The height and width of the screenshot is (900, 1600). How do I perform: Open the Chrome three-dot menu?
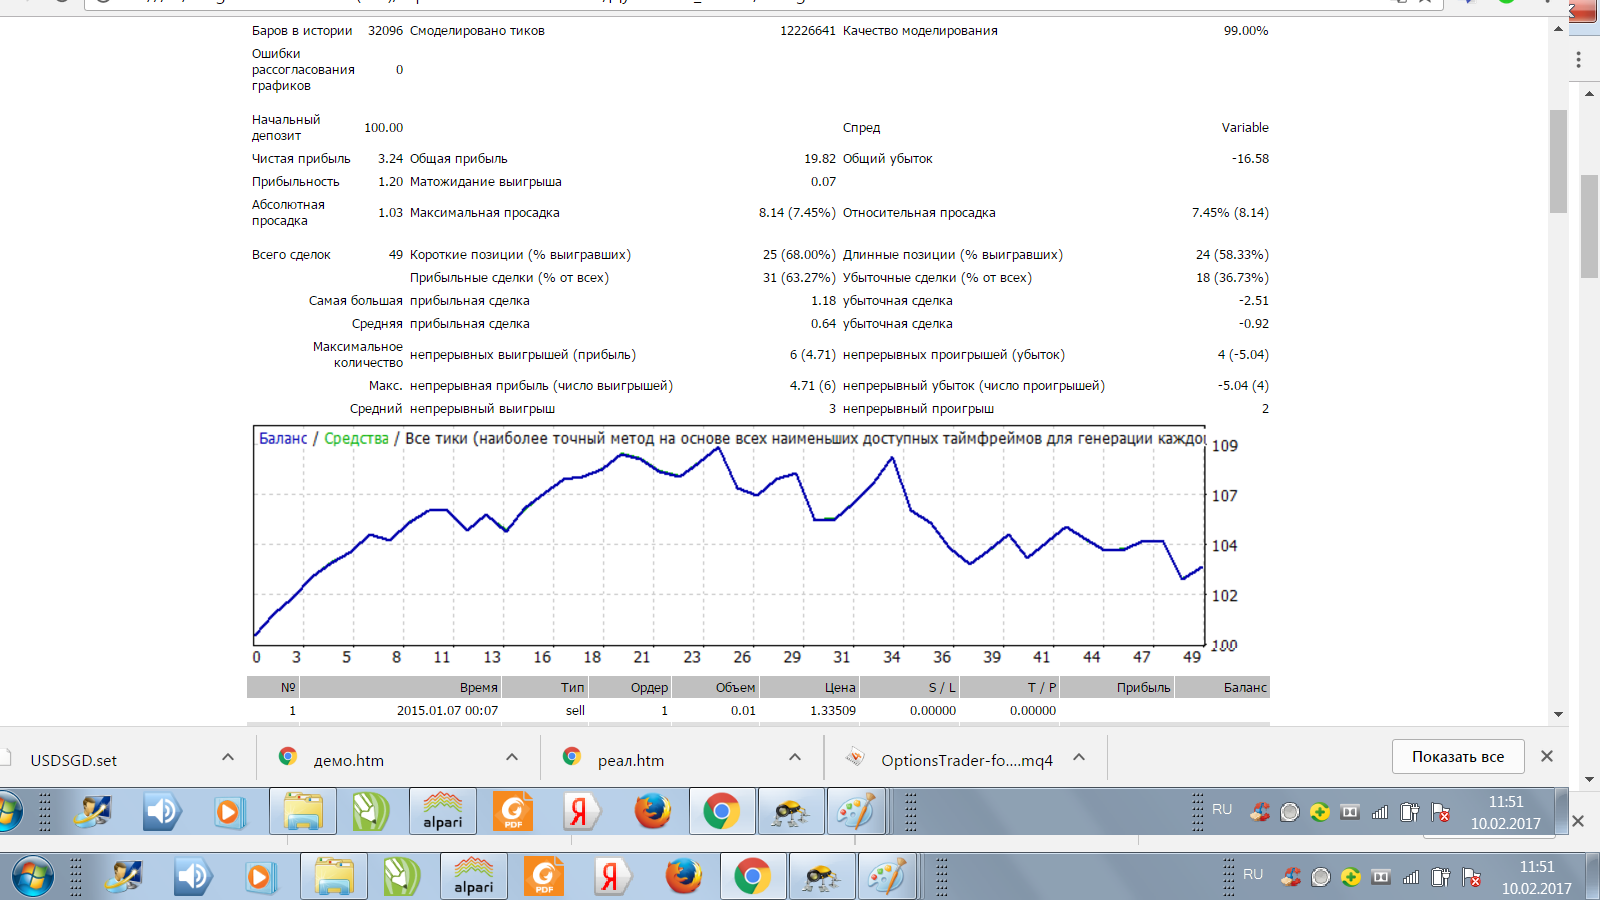pyautogui.click(x=1579, y=60)
